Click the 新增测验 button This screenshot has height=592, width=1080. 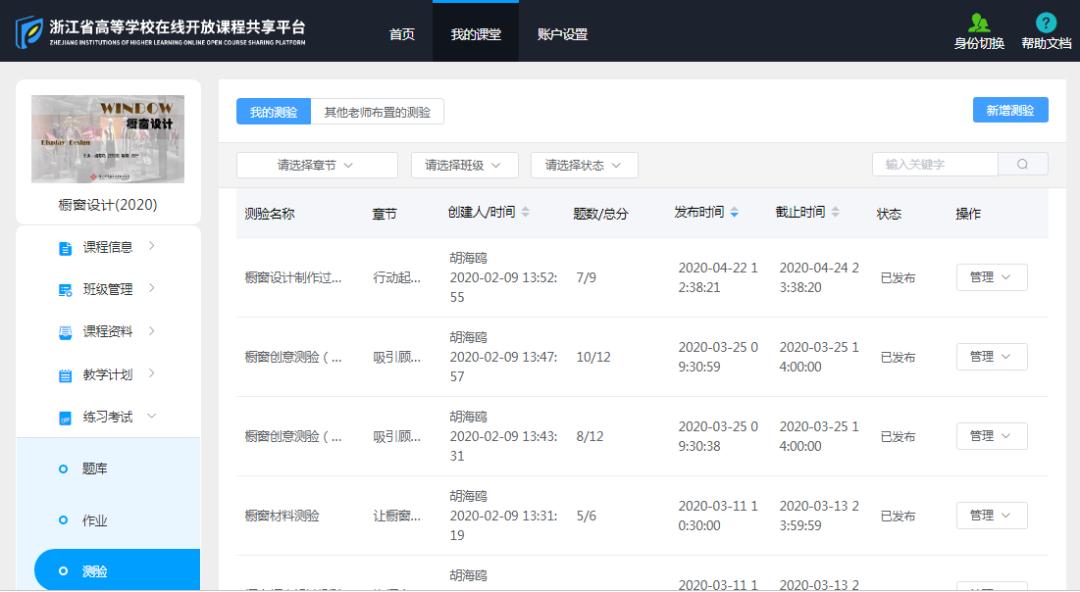(x=1010, y=111)
